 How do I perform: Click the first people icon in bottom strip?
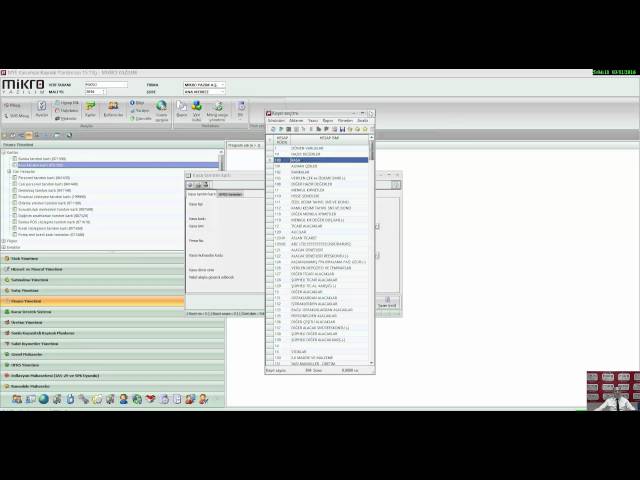tap(17, 399)
